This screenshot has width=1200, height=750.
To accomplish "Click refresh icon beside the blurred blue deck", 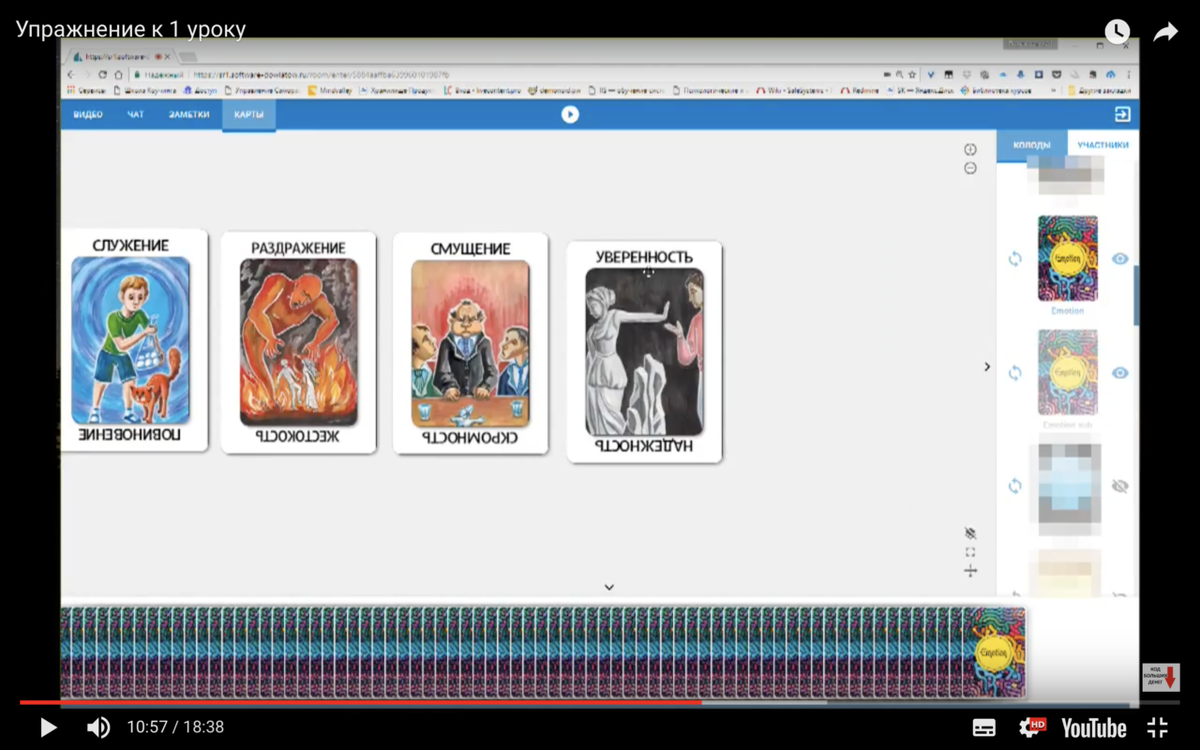I will pyautogui.click(x=1015, y=486).
